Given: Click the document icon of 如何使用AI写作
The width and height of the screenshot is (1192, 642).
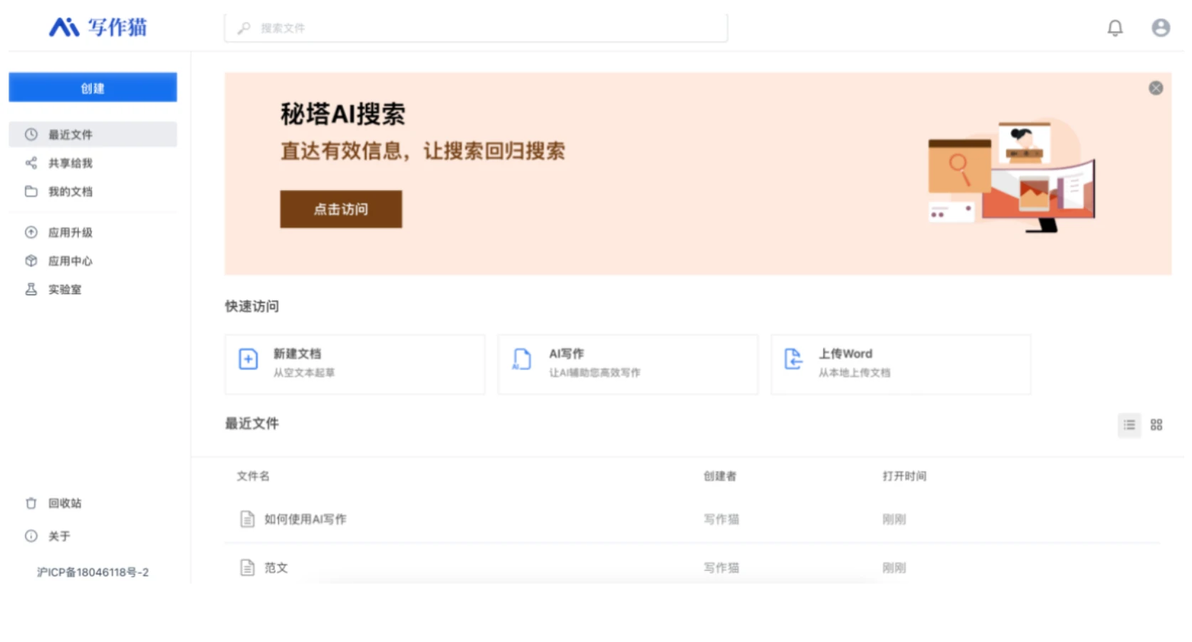Looking at the screenshot, I should pos(247,520).
